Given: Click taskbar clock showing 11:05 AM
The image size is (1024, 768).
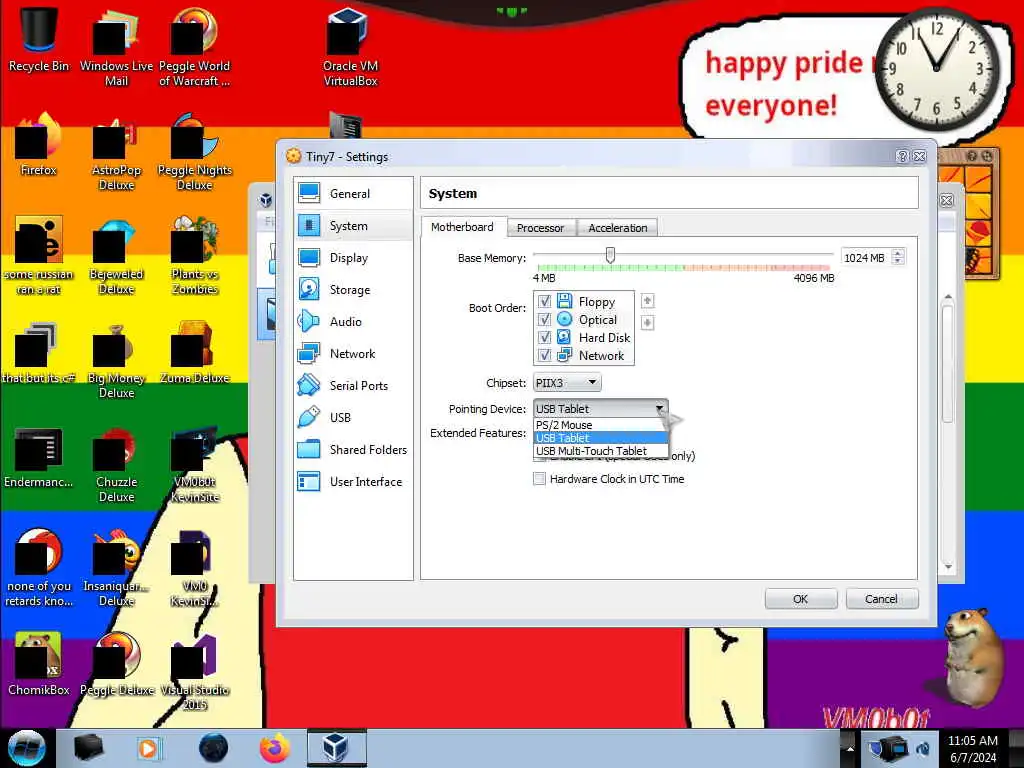Looking at the screenshot, I should click(973, 748).
